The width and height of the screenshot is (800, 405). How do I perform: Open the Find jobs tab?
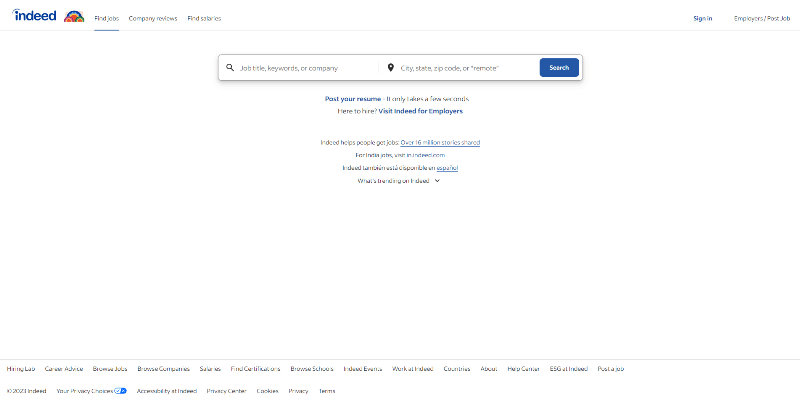click(x=107, y=18)
